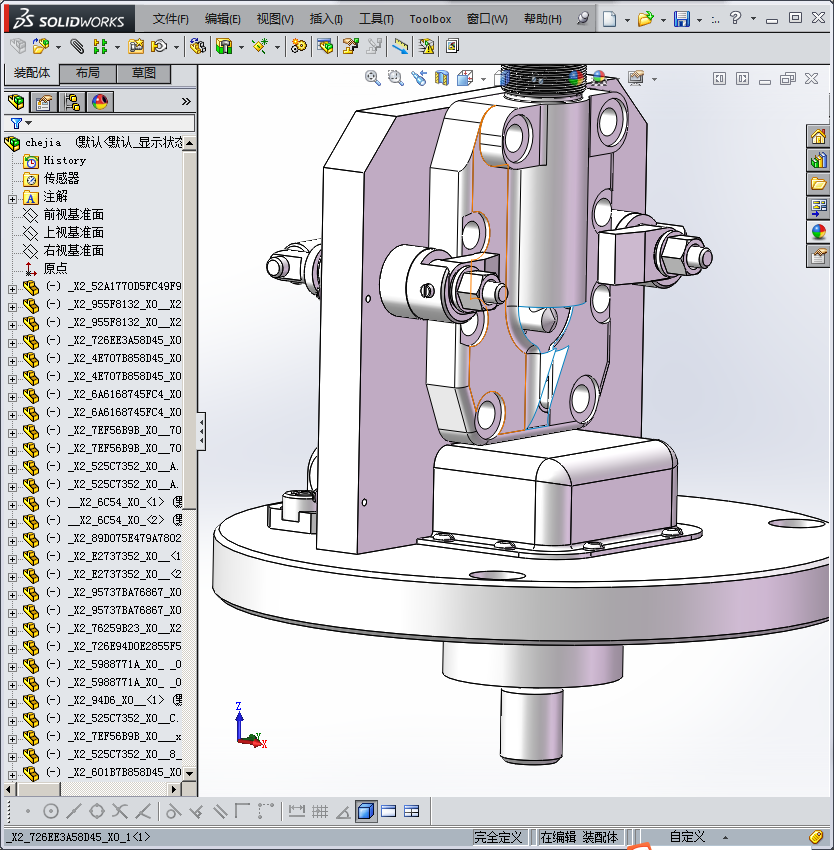Select 前视基准面 plane in the tree
834x850 pixels.
[73, 215]
